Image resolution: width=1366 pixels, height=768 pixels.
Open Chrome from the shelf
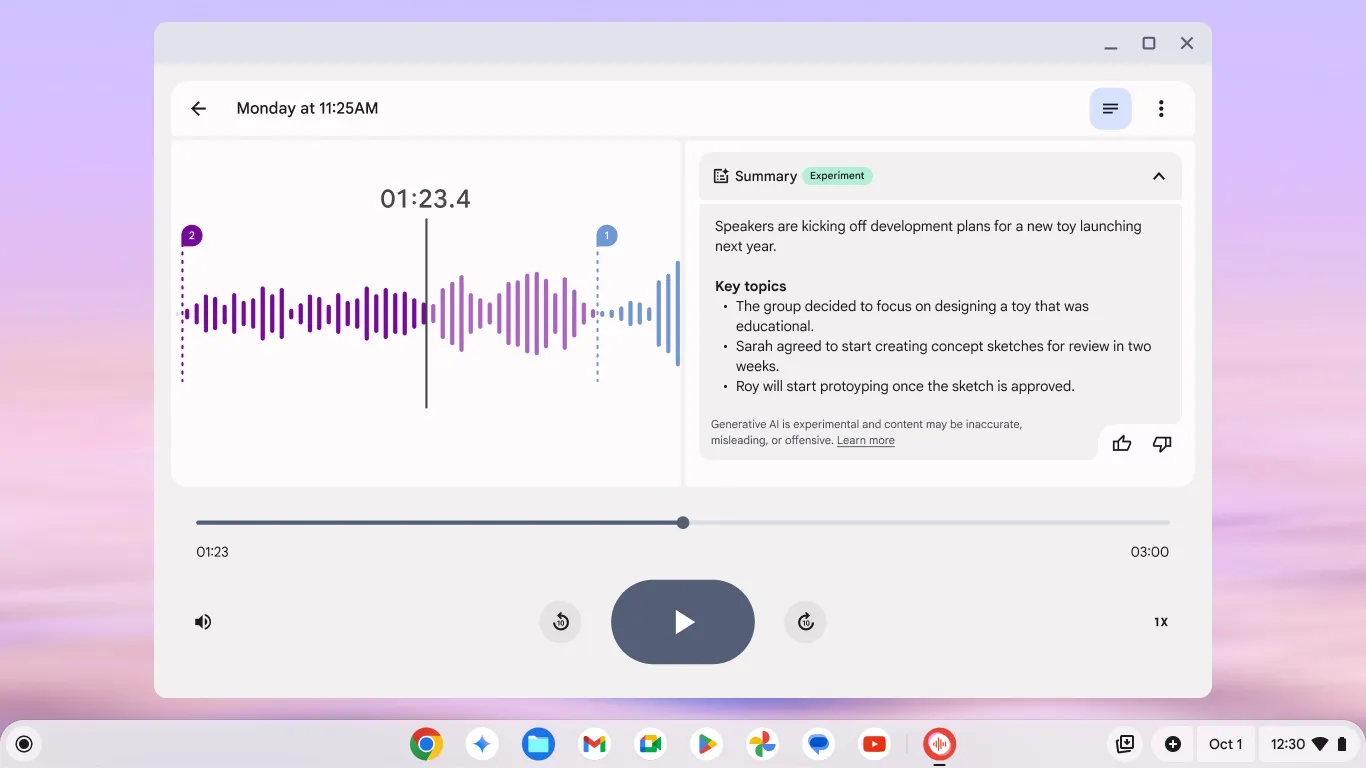tap(426, 744)
